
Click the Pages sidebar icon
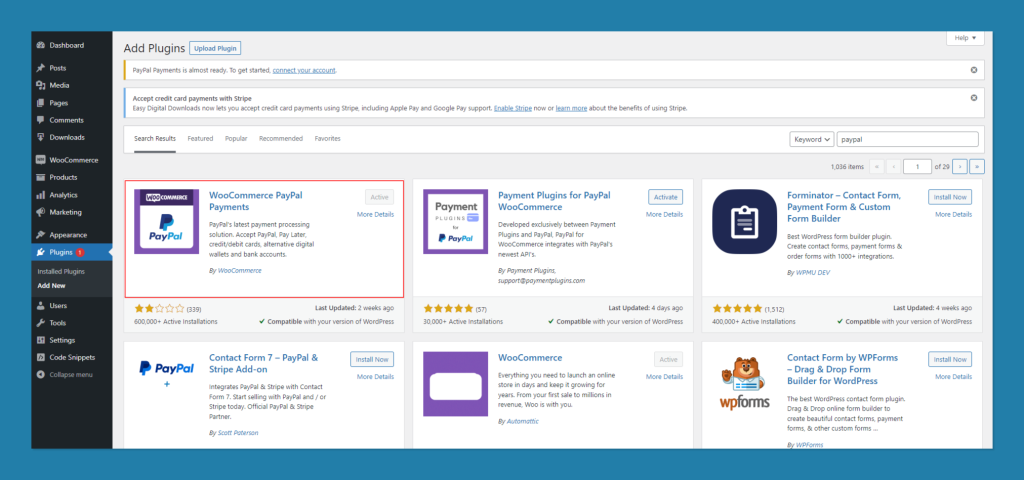[40, 103]
